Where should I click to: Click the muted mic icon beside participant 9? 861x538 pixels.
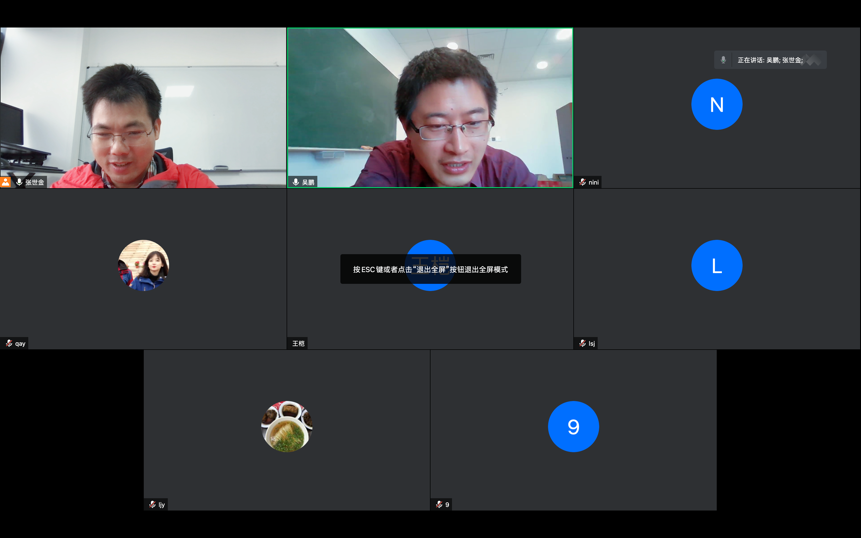[439, 504]
